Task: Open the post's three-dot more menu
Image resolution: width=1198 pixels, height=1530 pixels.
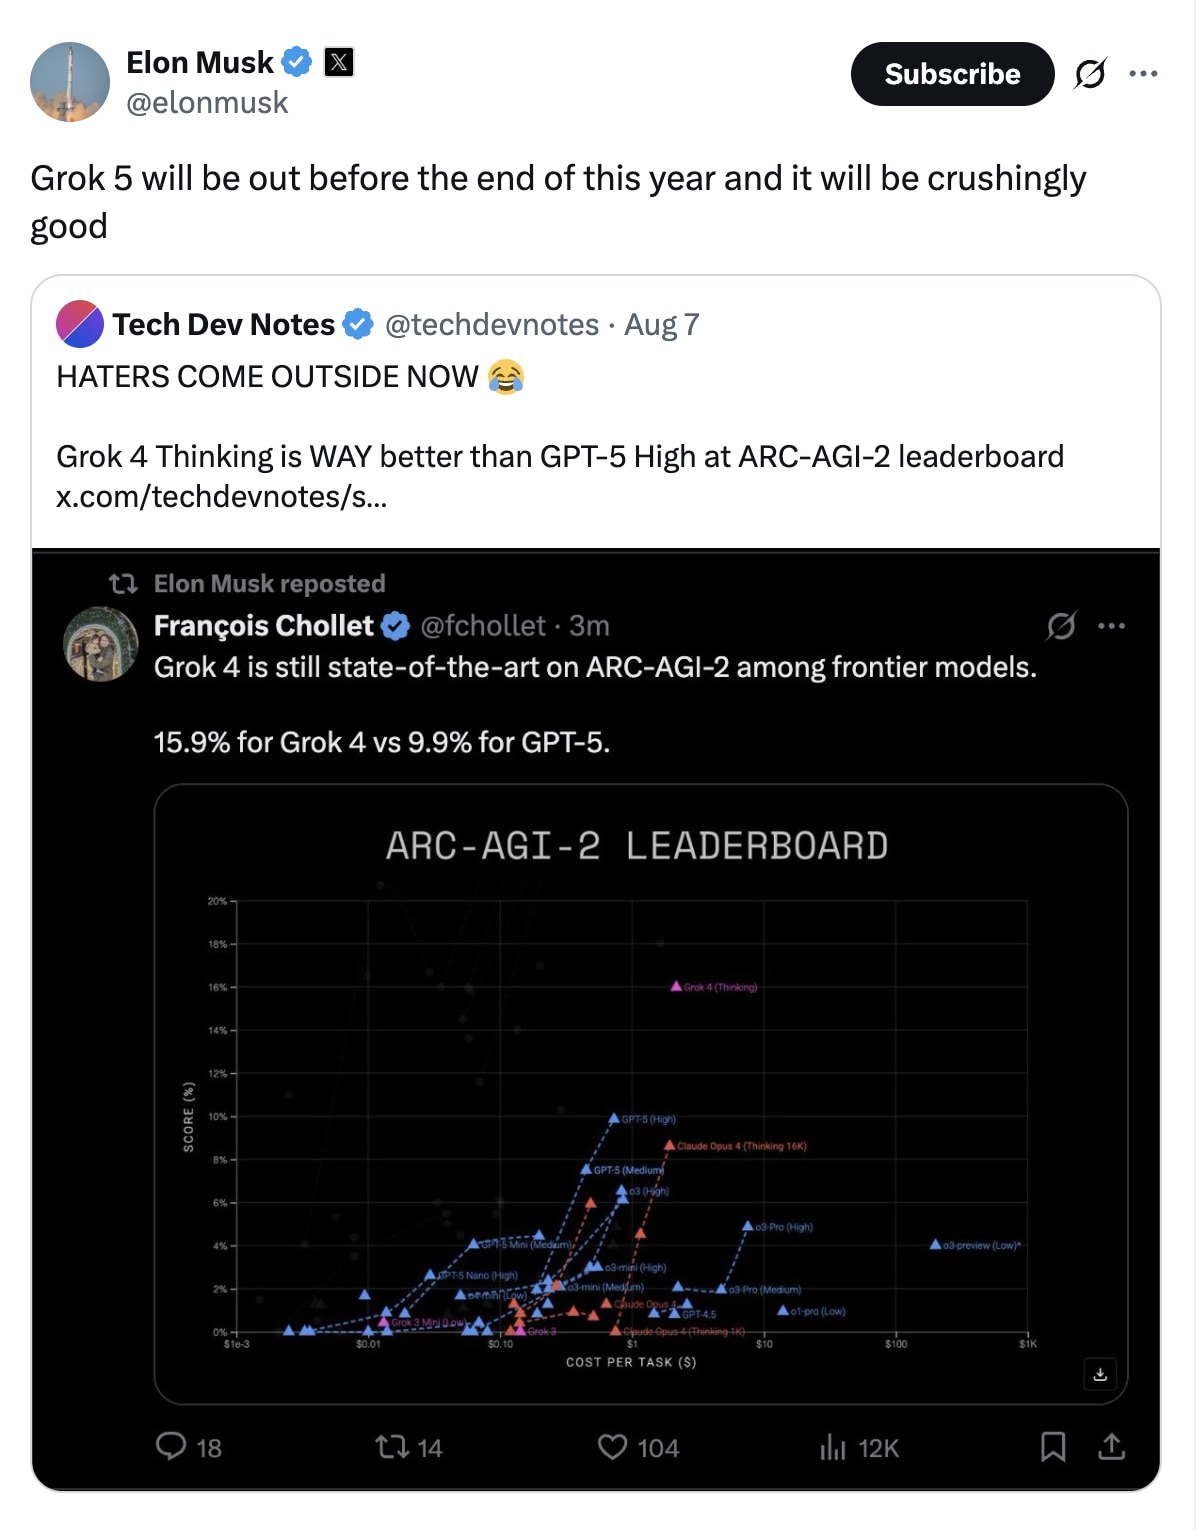Action: click(x=1143, y=73)
